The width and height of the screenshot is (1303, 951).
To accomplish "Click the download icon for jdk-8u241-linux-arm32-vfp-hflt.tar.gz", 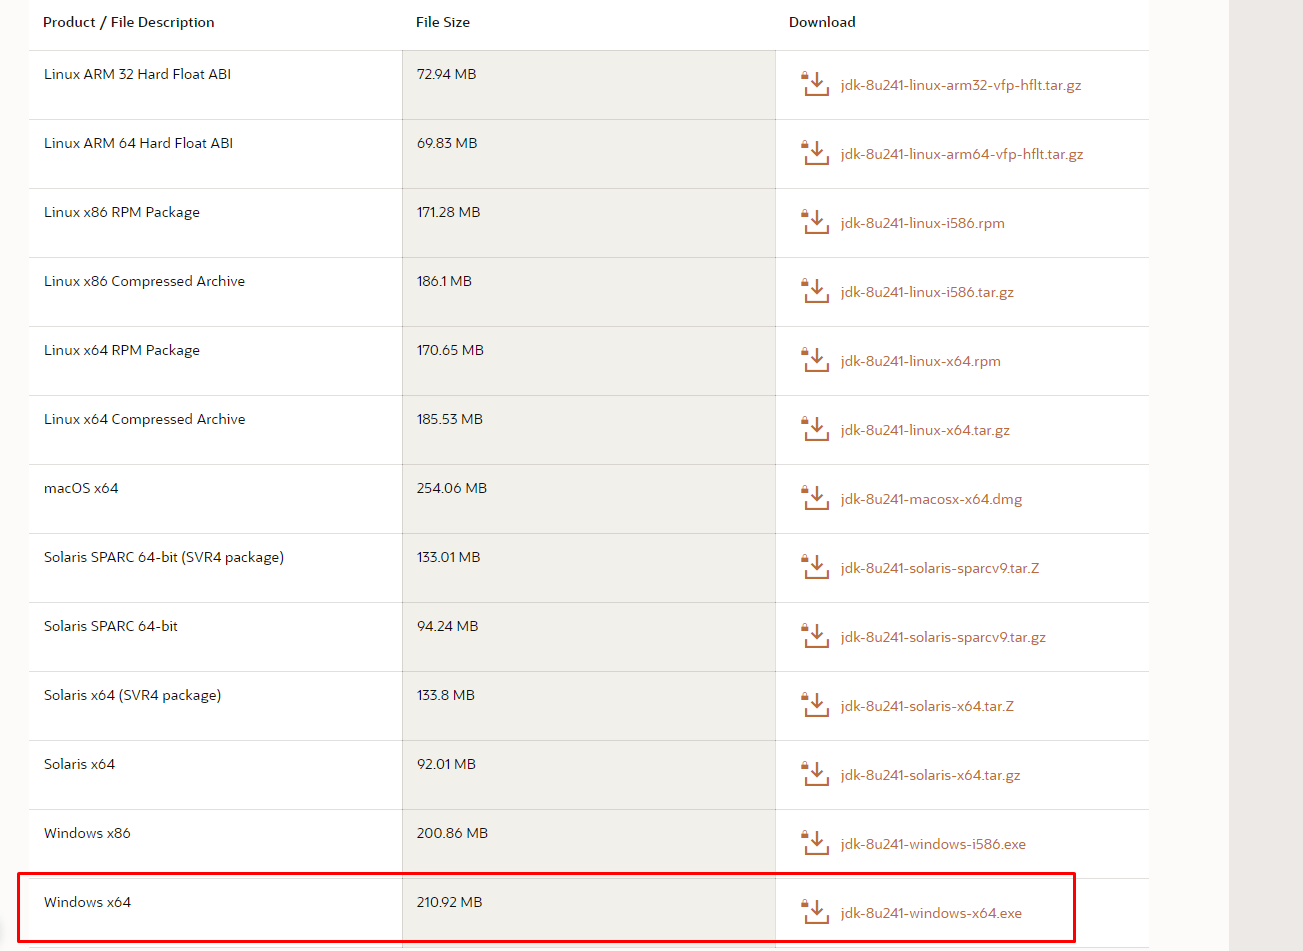I will [815, 84].
